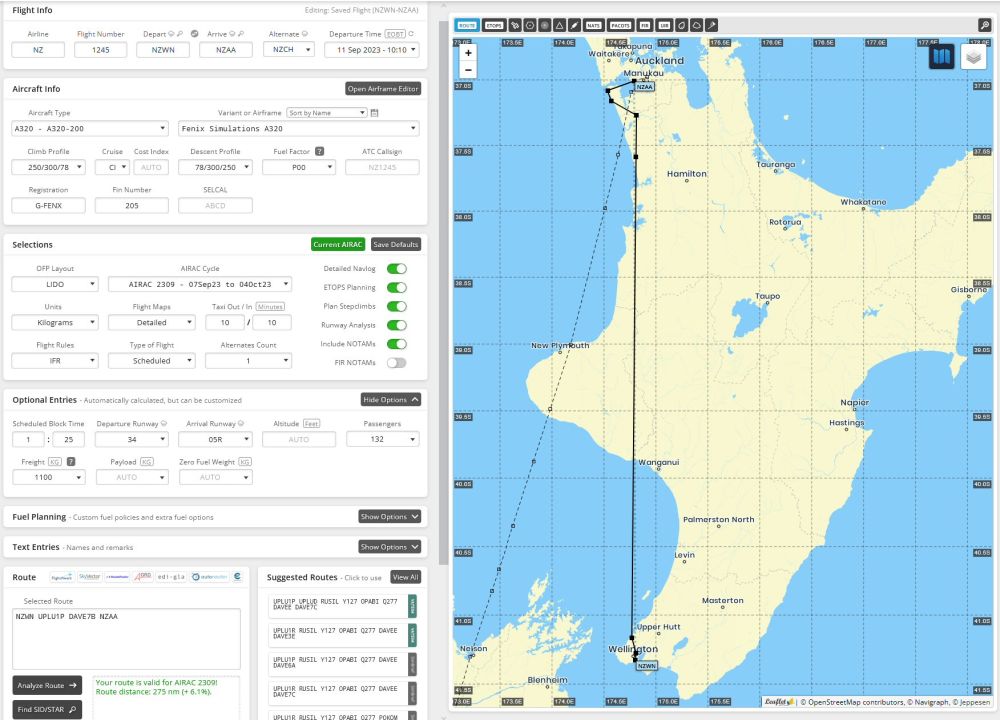Click the save icon beside Sort by Name
The image size is (1000, 720).
click(374, 113)
